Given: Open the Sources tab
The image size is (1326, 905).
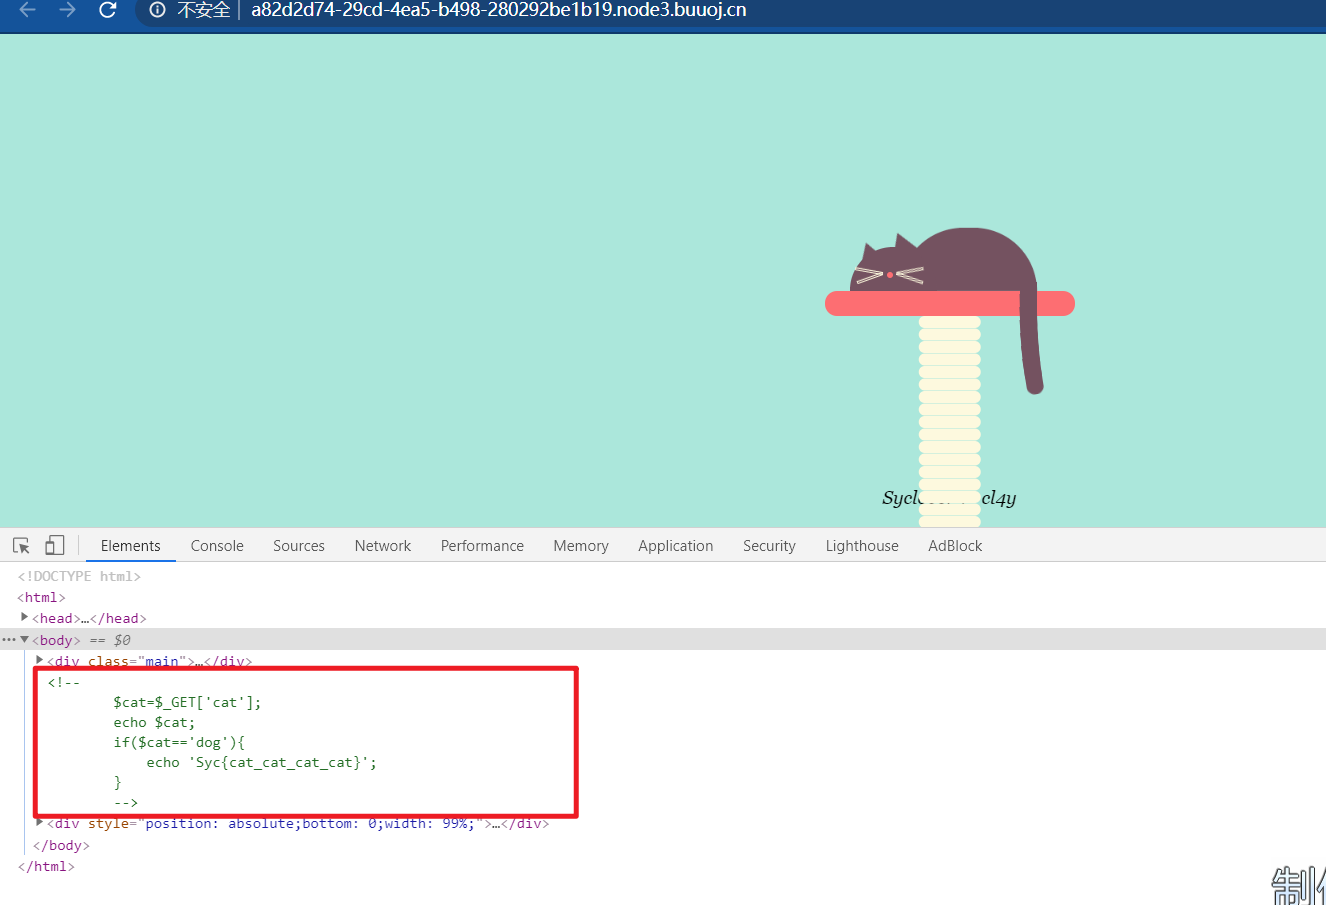Looking at the screenshot, I should [299, 545].
